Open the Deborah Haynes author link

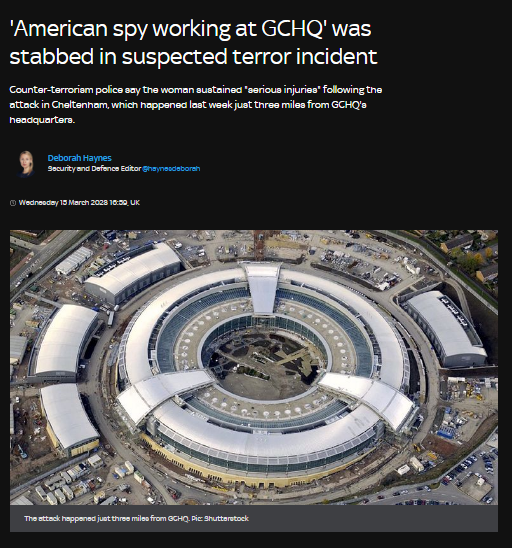pyautogui.click(x=79, y=158)
